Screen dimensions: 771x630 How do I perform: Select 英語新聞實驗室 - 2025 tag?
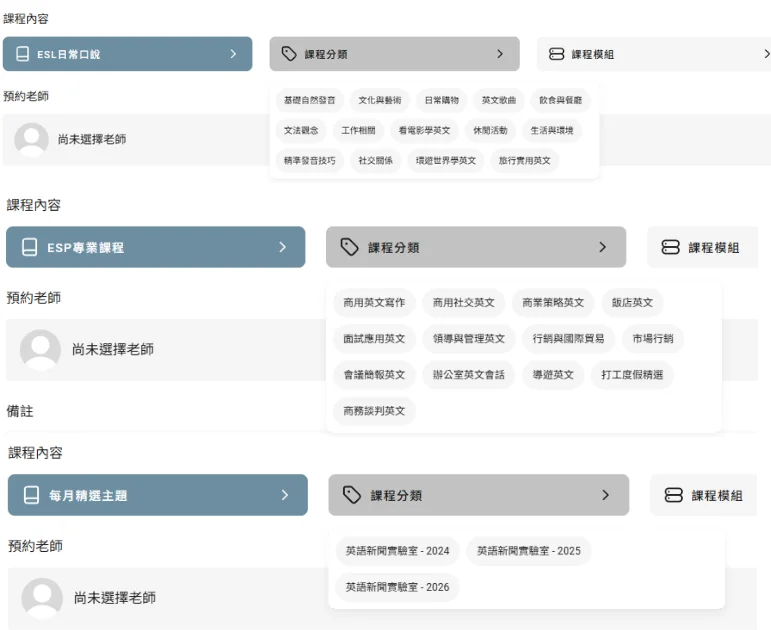[529, 551]
